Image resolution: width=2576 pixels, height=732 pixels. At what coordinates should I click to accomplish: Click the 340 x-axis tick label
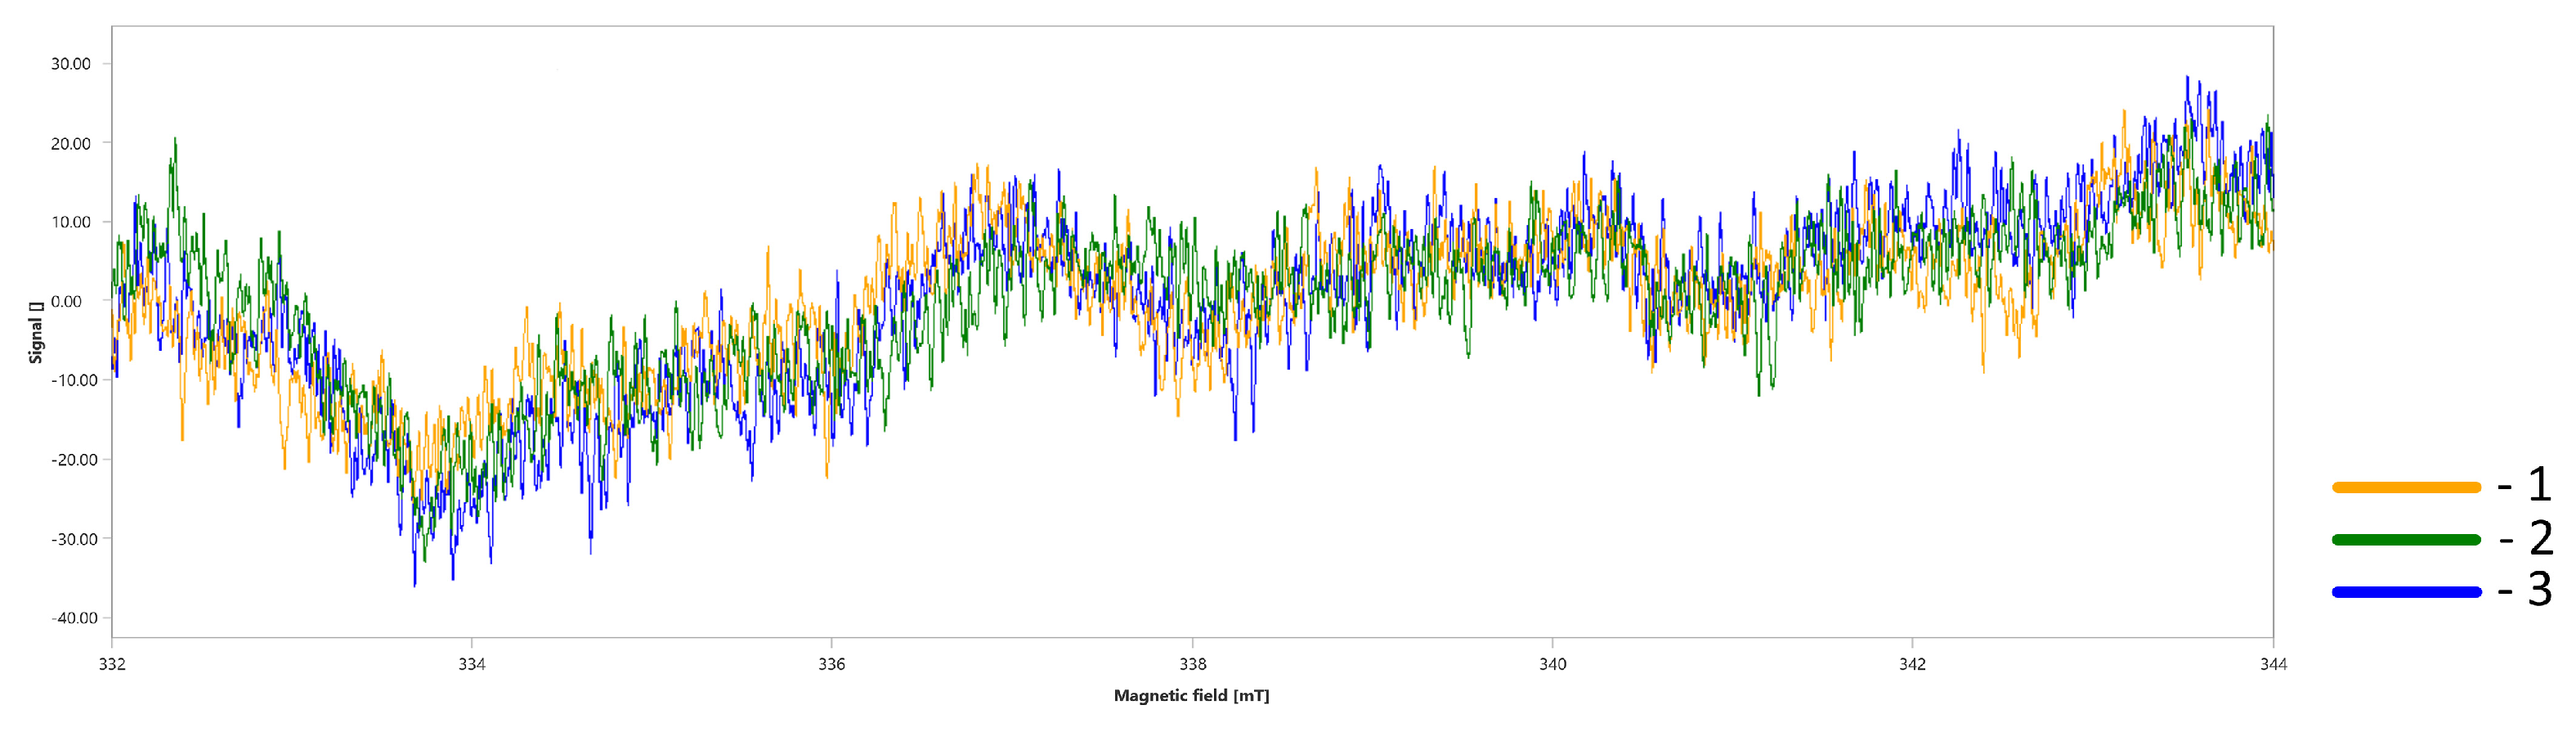coord(1553,664)
